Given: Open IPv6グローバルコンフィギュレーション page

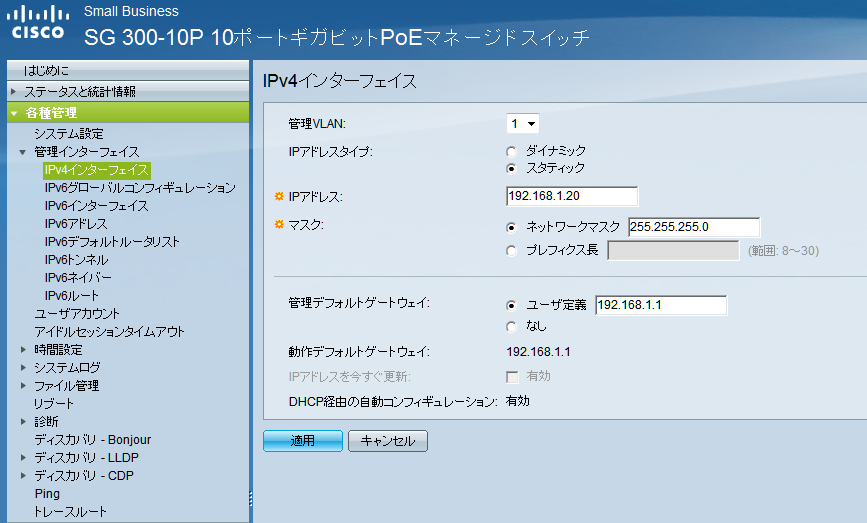Looking at the screenshot, I should [x=140, y=188].
